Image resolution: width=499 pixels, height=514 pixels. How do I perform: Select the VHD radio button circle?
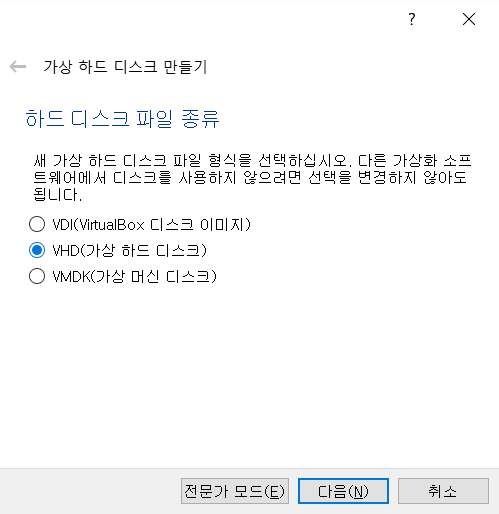pos(37,250)
